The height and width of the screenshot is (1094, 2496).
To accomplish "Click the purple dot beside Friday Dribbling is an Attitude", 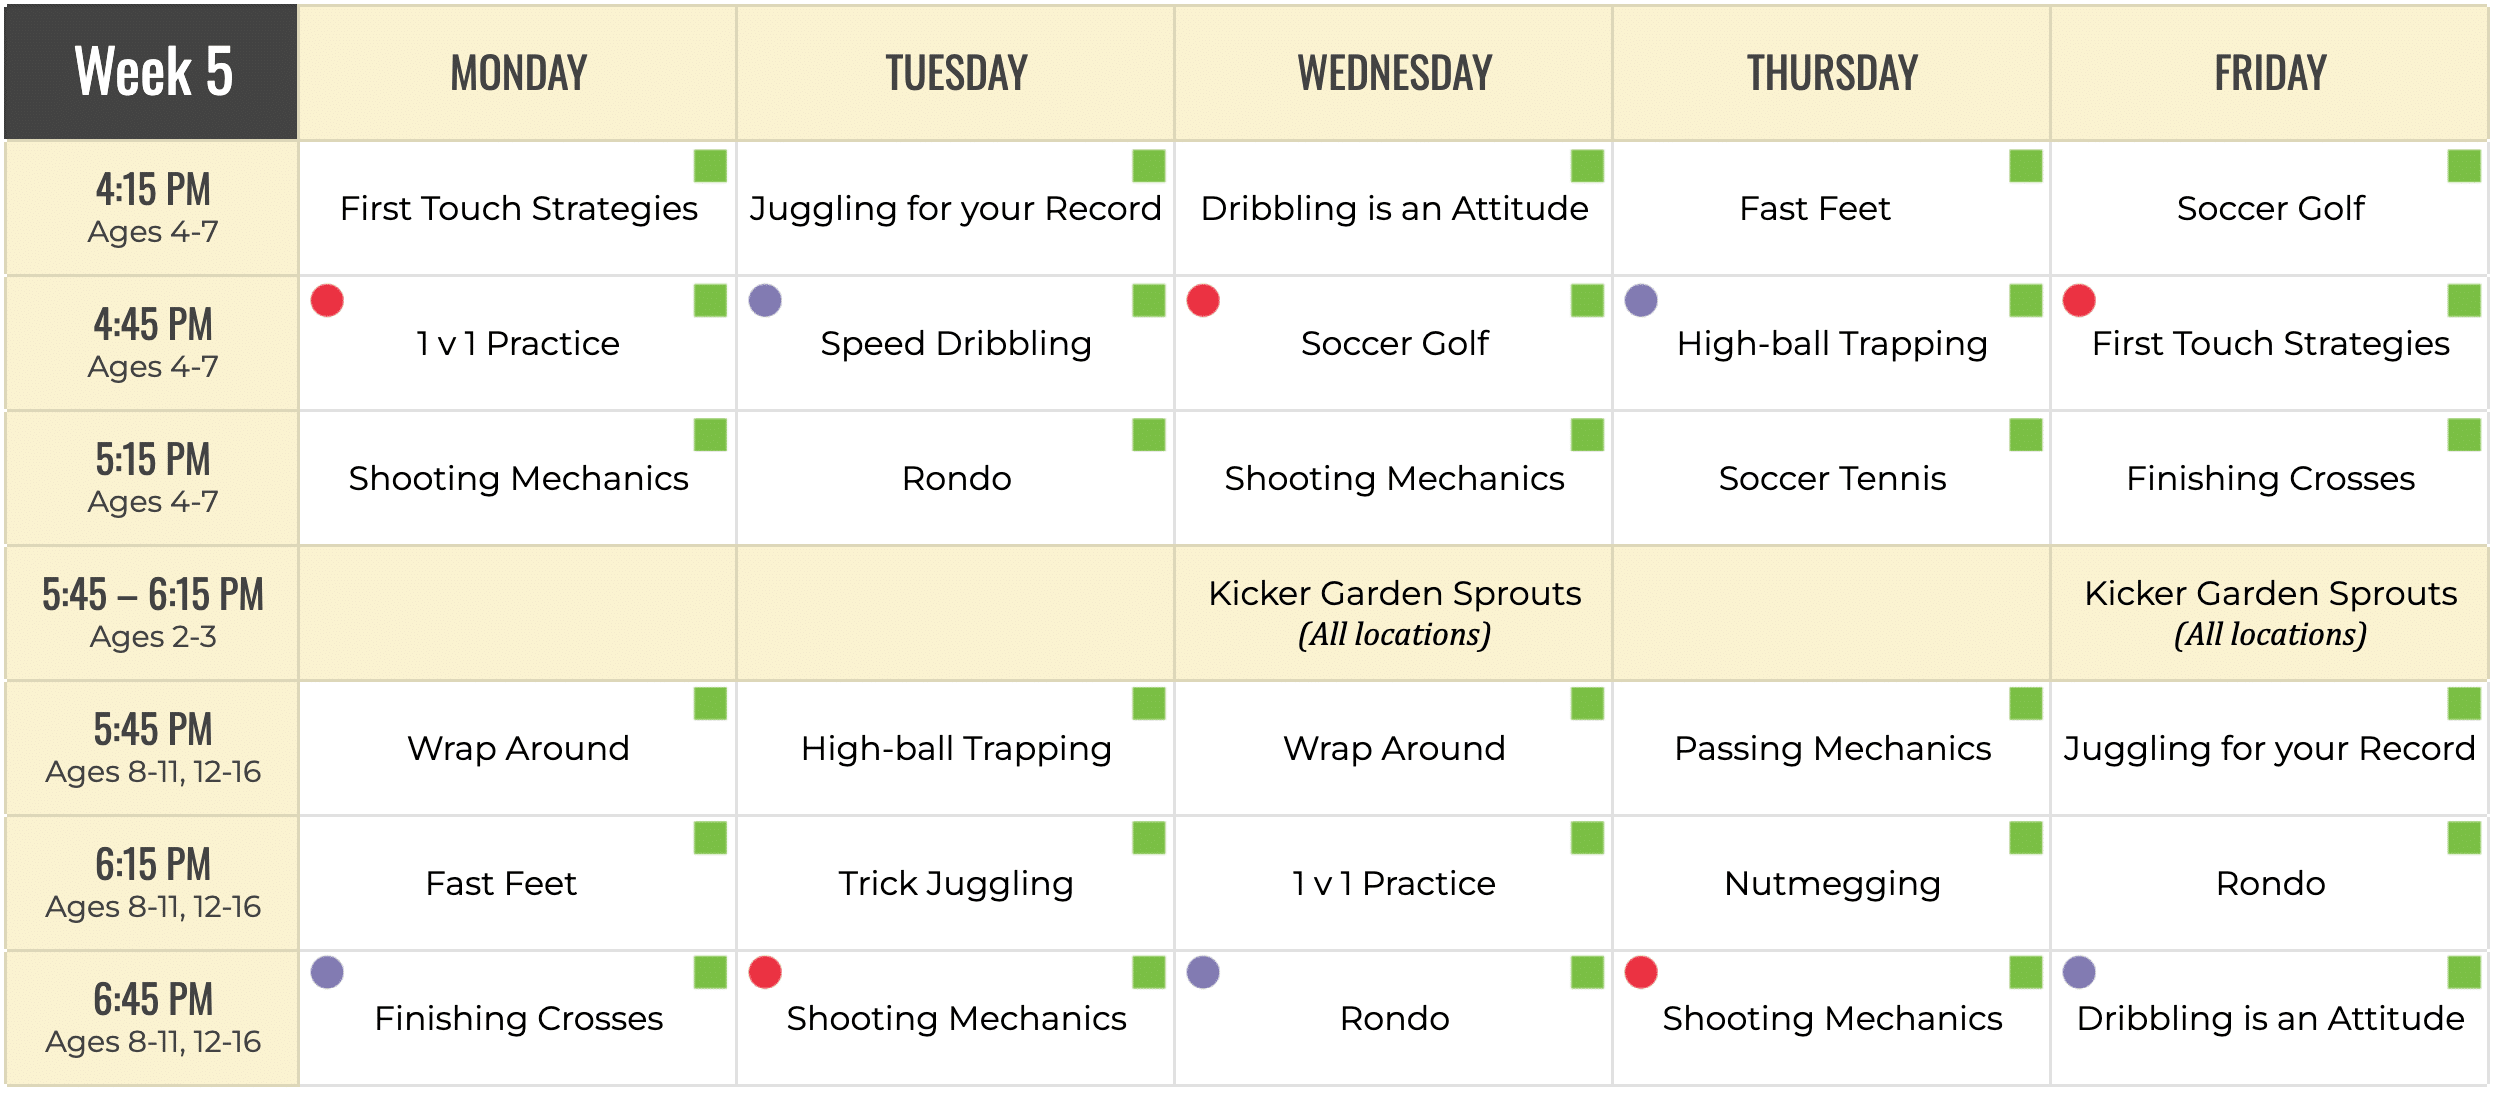I will (x=2079, y=972).
